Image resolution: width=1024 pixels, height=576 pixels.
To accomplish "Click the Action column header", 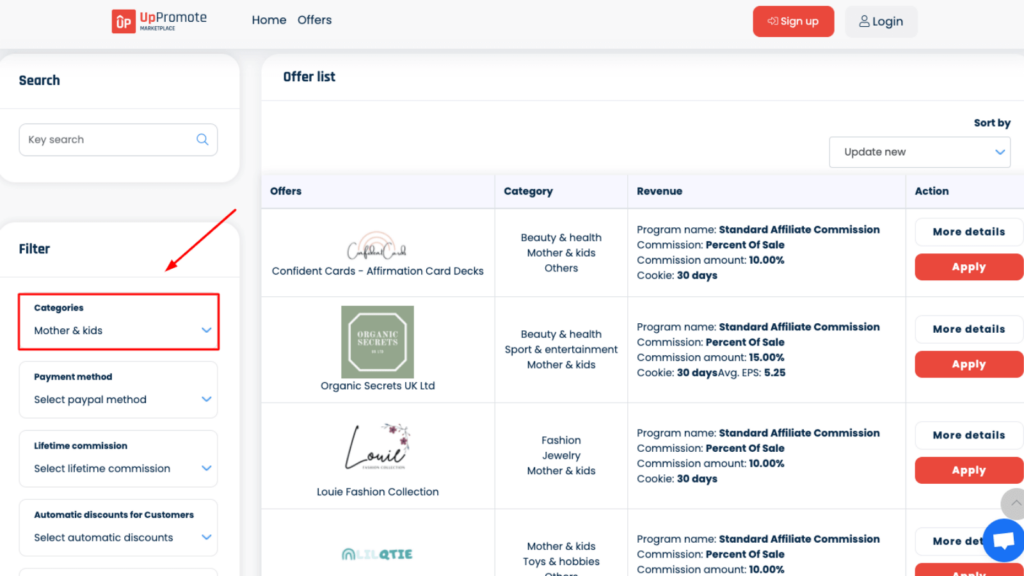I will 932,191.
